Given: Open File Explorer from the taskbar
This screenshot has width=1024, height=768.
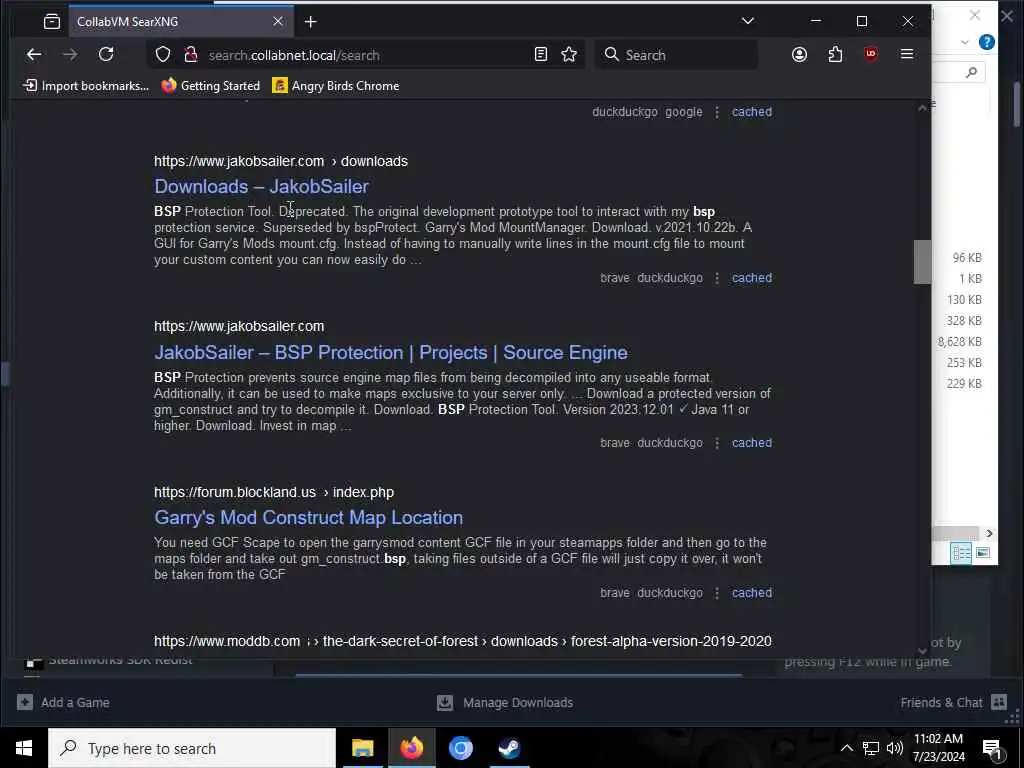Looking at the screenshot, I should (x=362, y=748).
